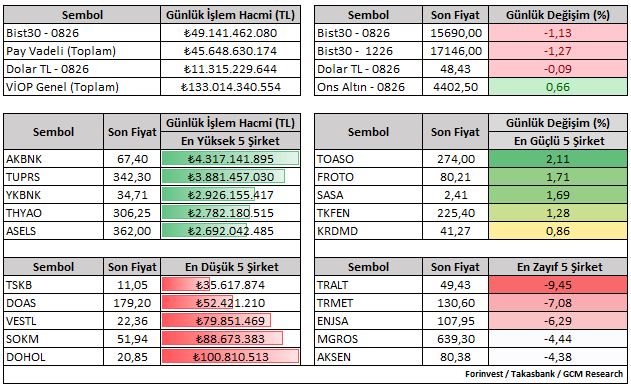The height and width of the screenshot is (389, 631).
Task: Click the Forinvest / Takasbank / GCM Research credit
Action: click(544, 374)
